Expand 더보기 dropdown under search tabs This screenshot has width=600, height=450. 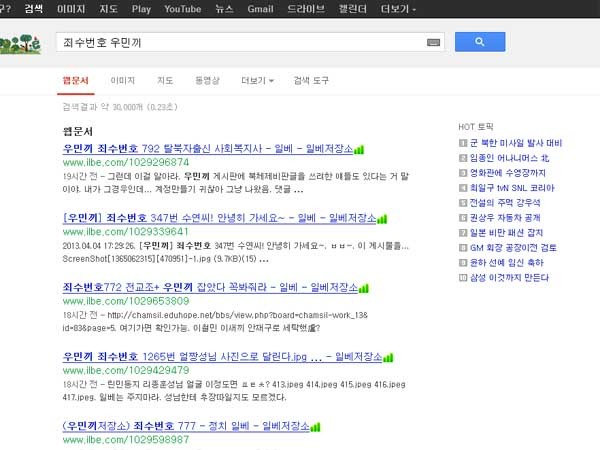[x=257, y=80]
